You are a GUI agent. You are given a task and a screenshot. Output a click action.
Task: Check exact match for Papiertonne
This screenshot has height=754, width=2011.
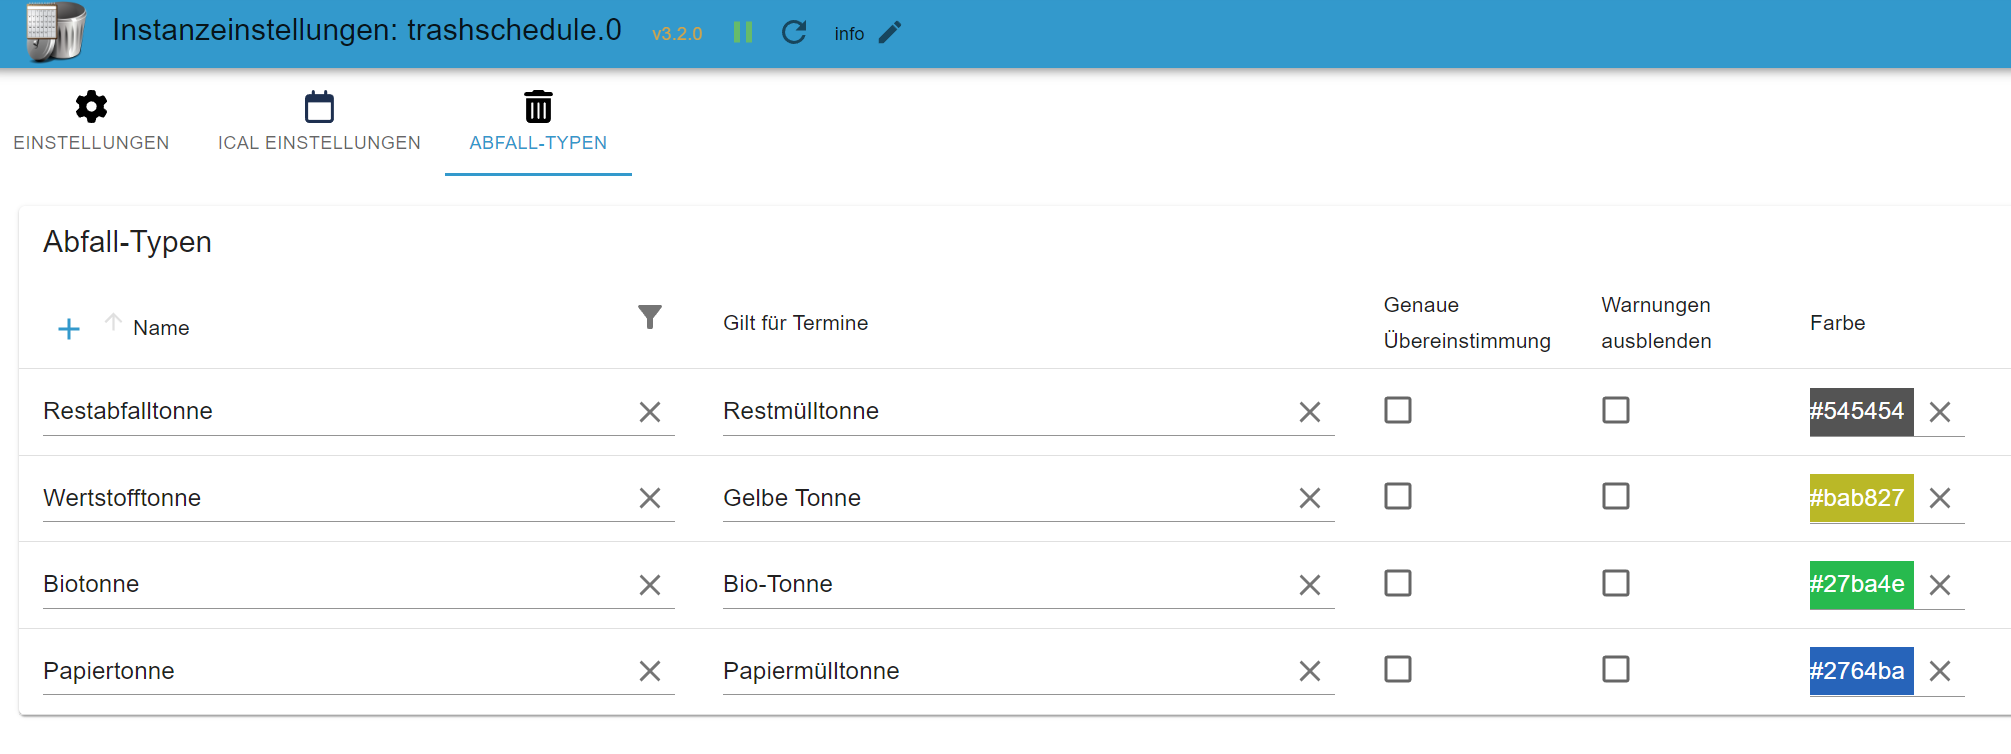1398,669
